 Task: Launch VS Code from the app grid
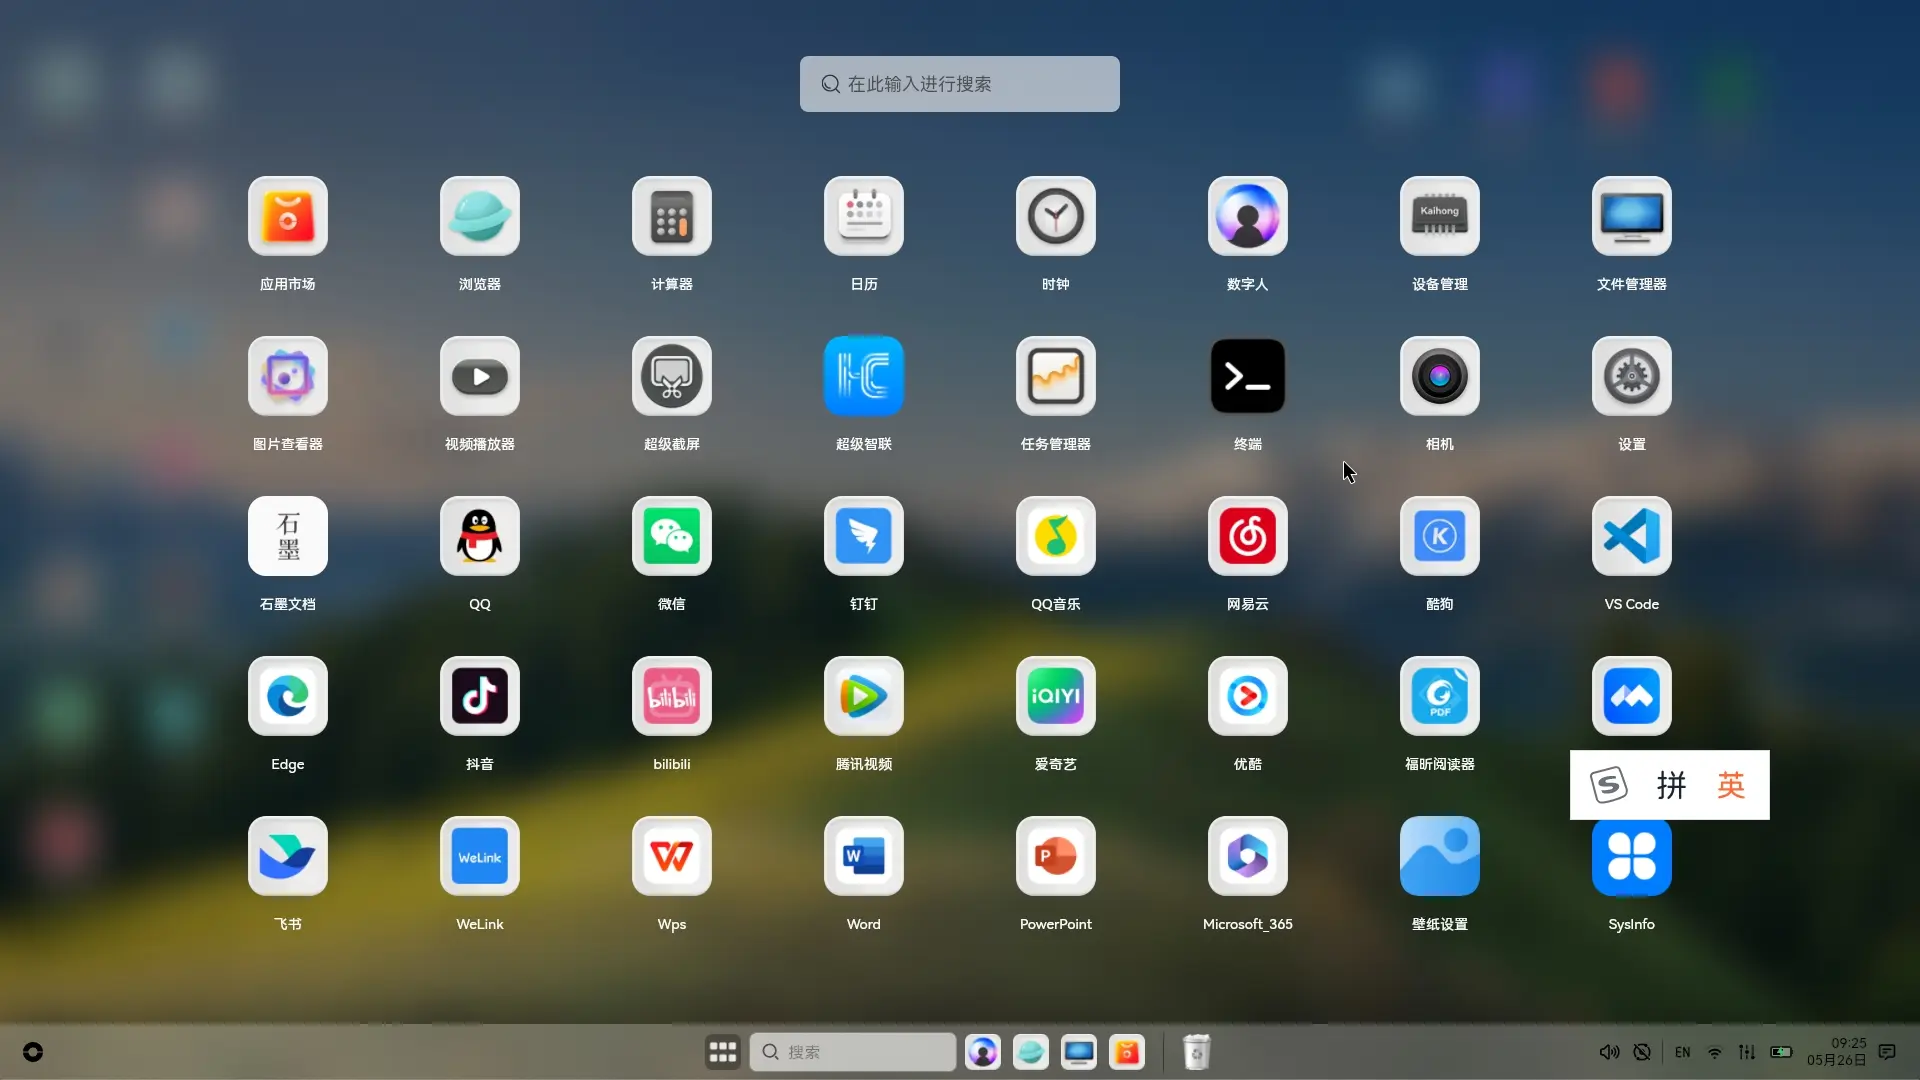point(1632,536)
